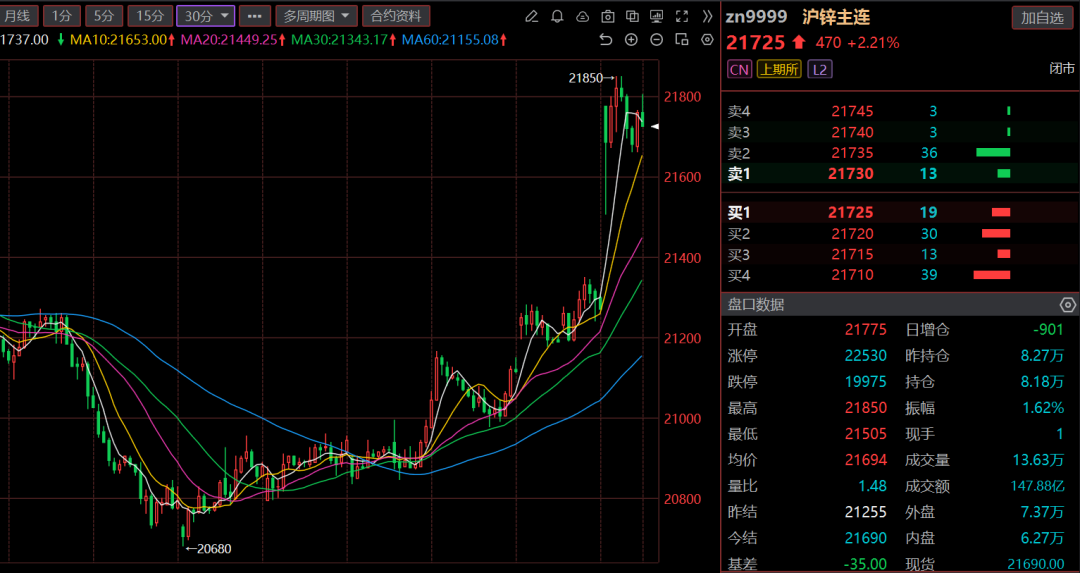Click the 加自选 button
The image size is (1080, 573).
click(1042, 18)
